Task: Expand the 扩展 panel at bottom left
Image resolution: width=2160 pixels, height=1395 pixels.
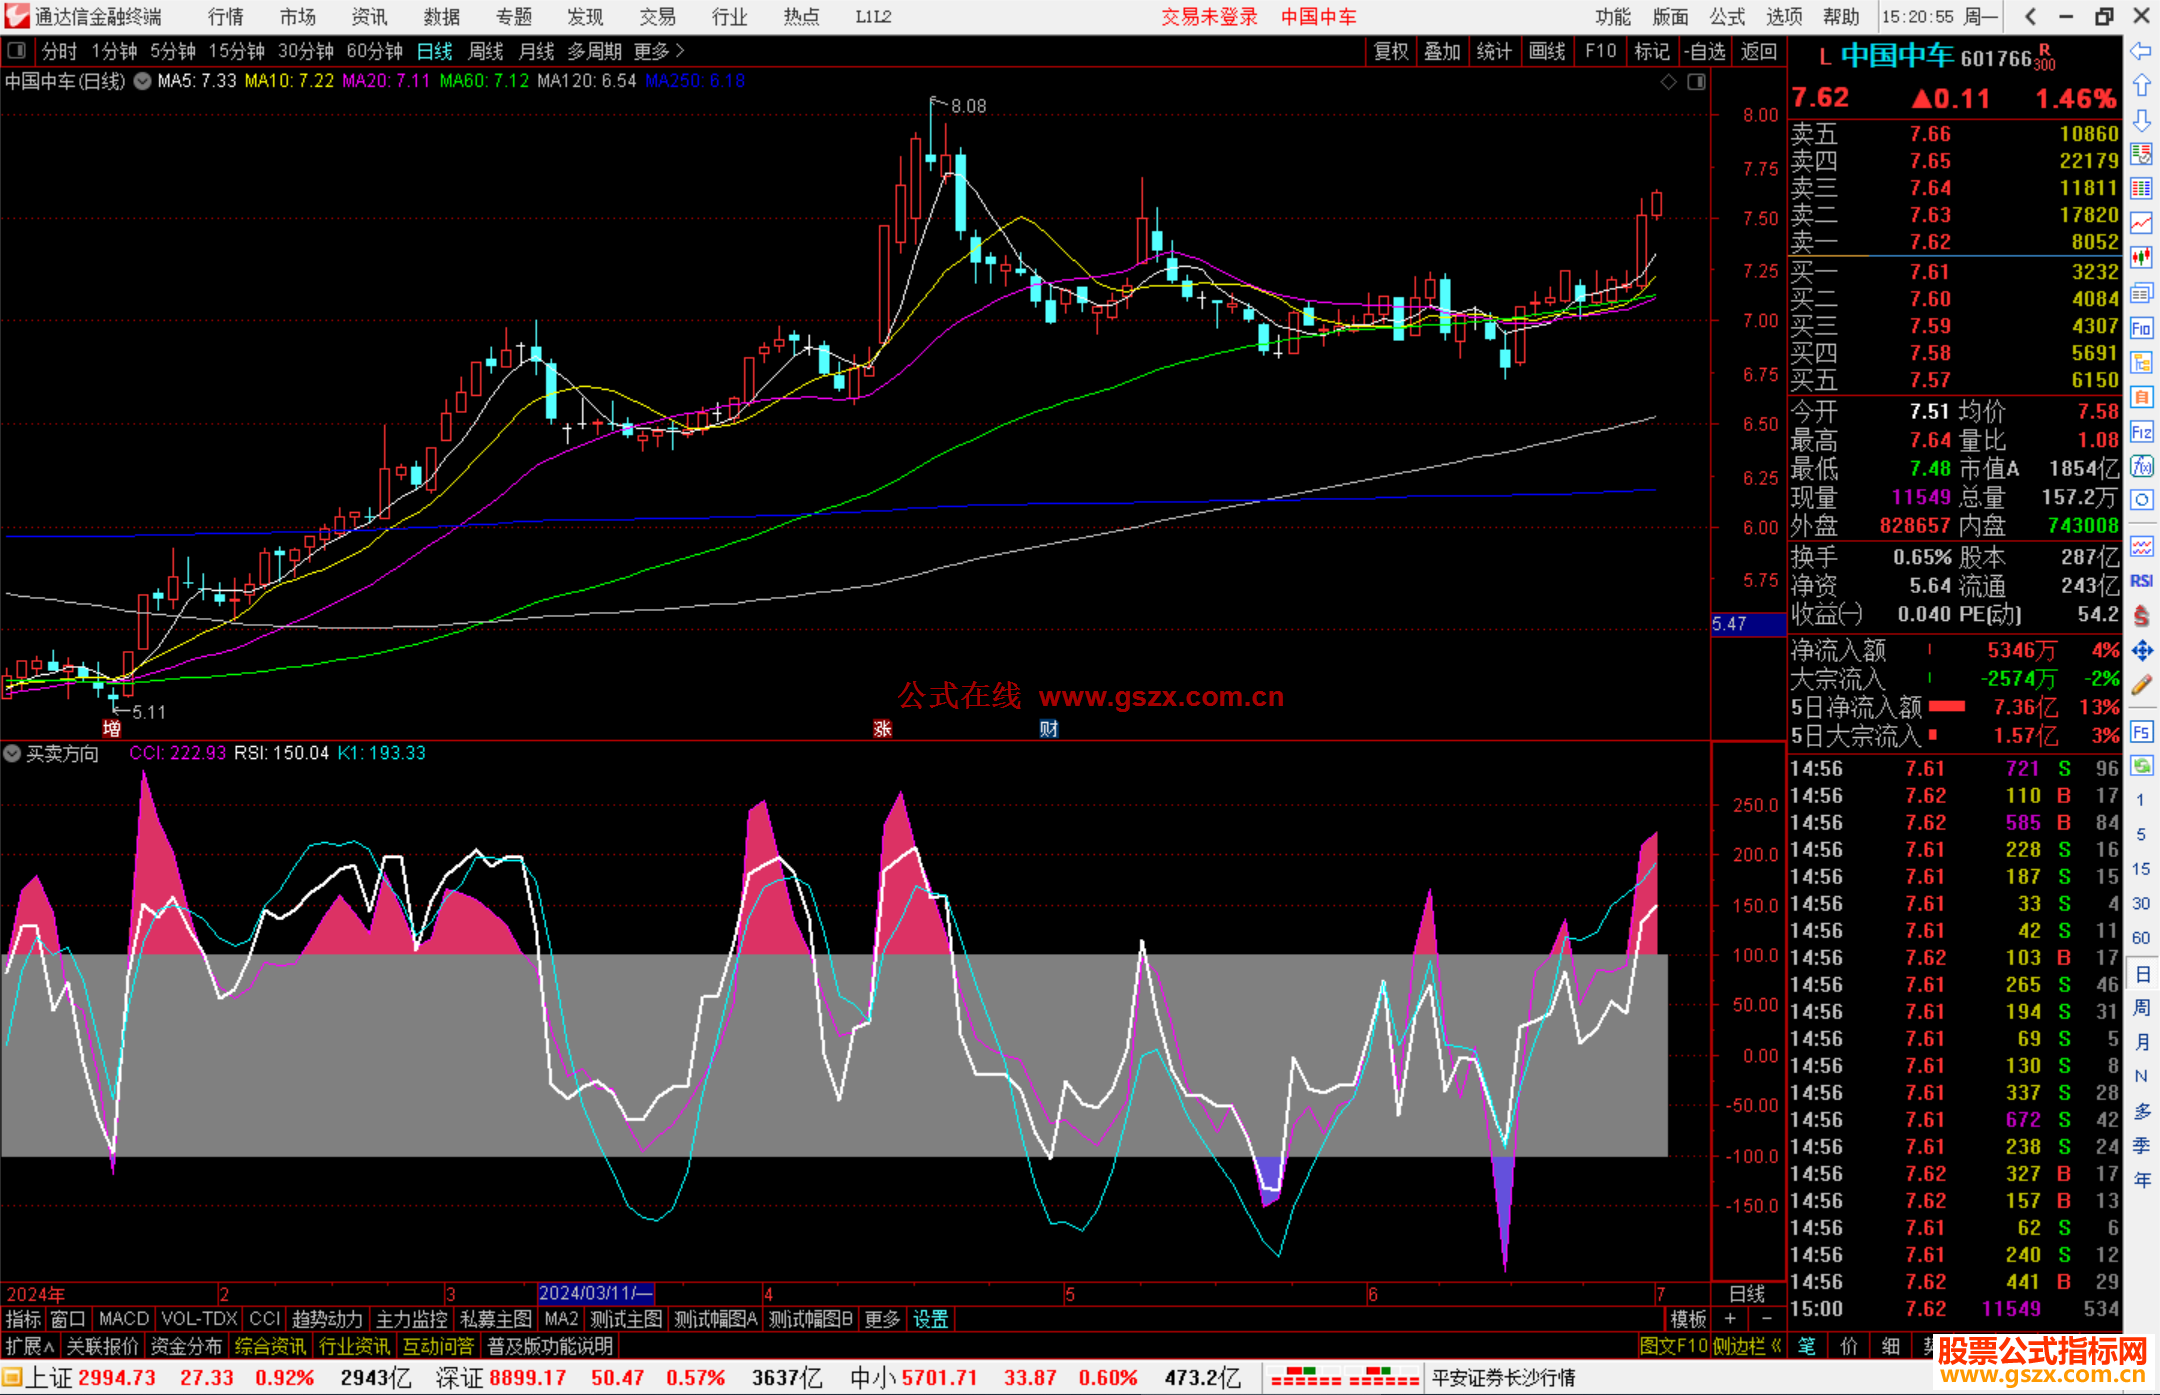Action: (30, 1346)
